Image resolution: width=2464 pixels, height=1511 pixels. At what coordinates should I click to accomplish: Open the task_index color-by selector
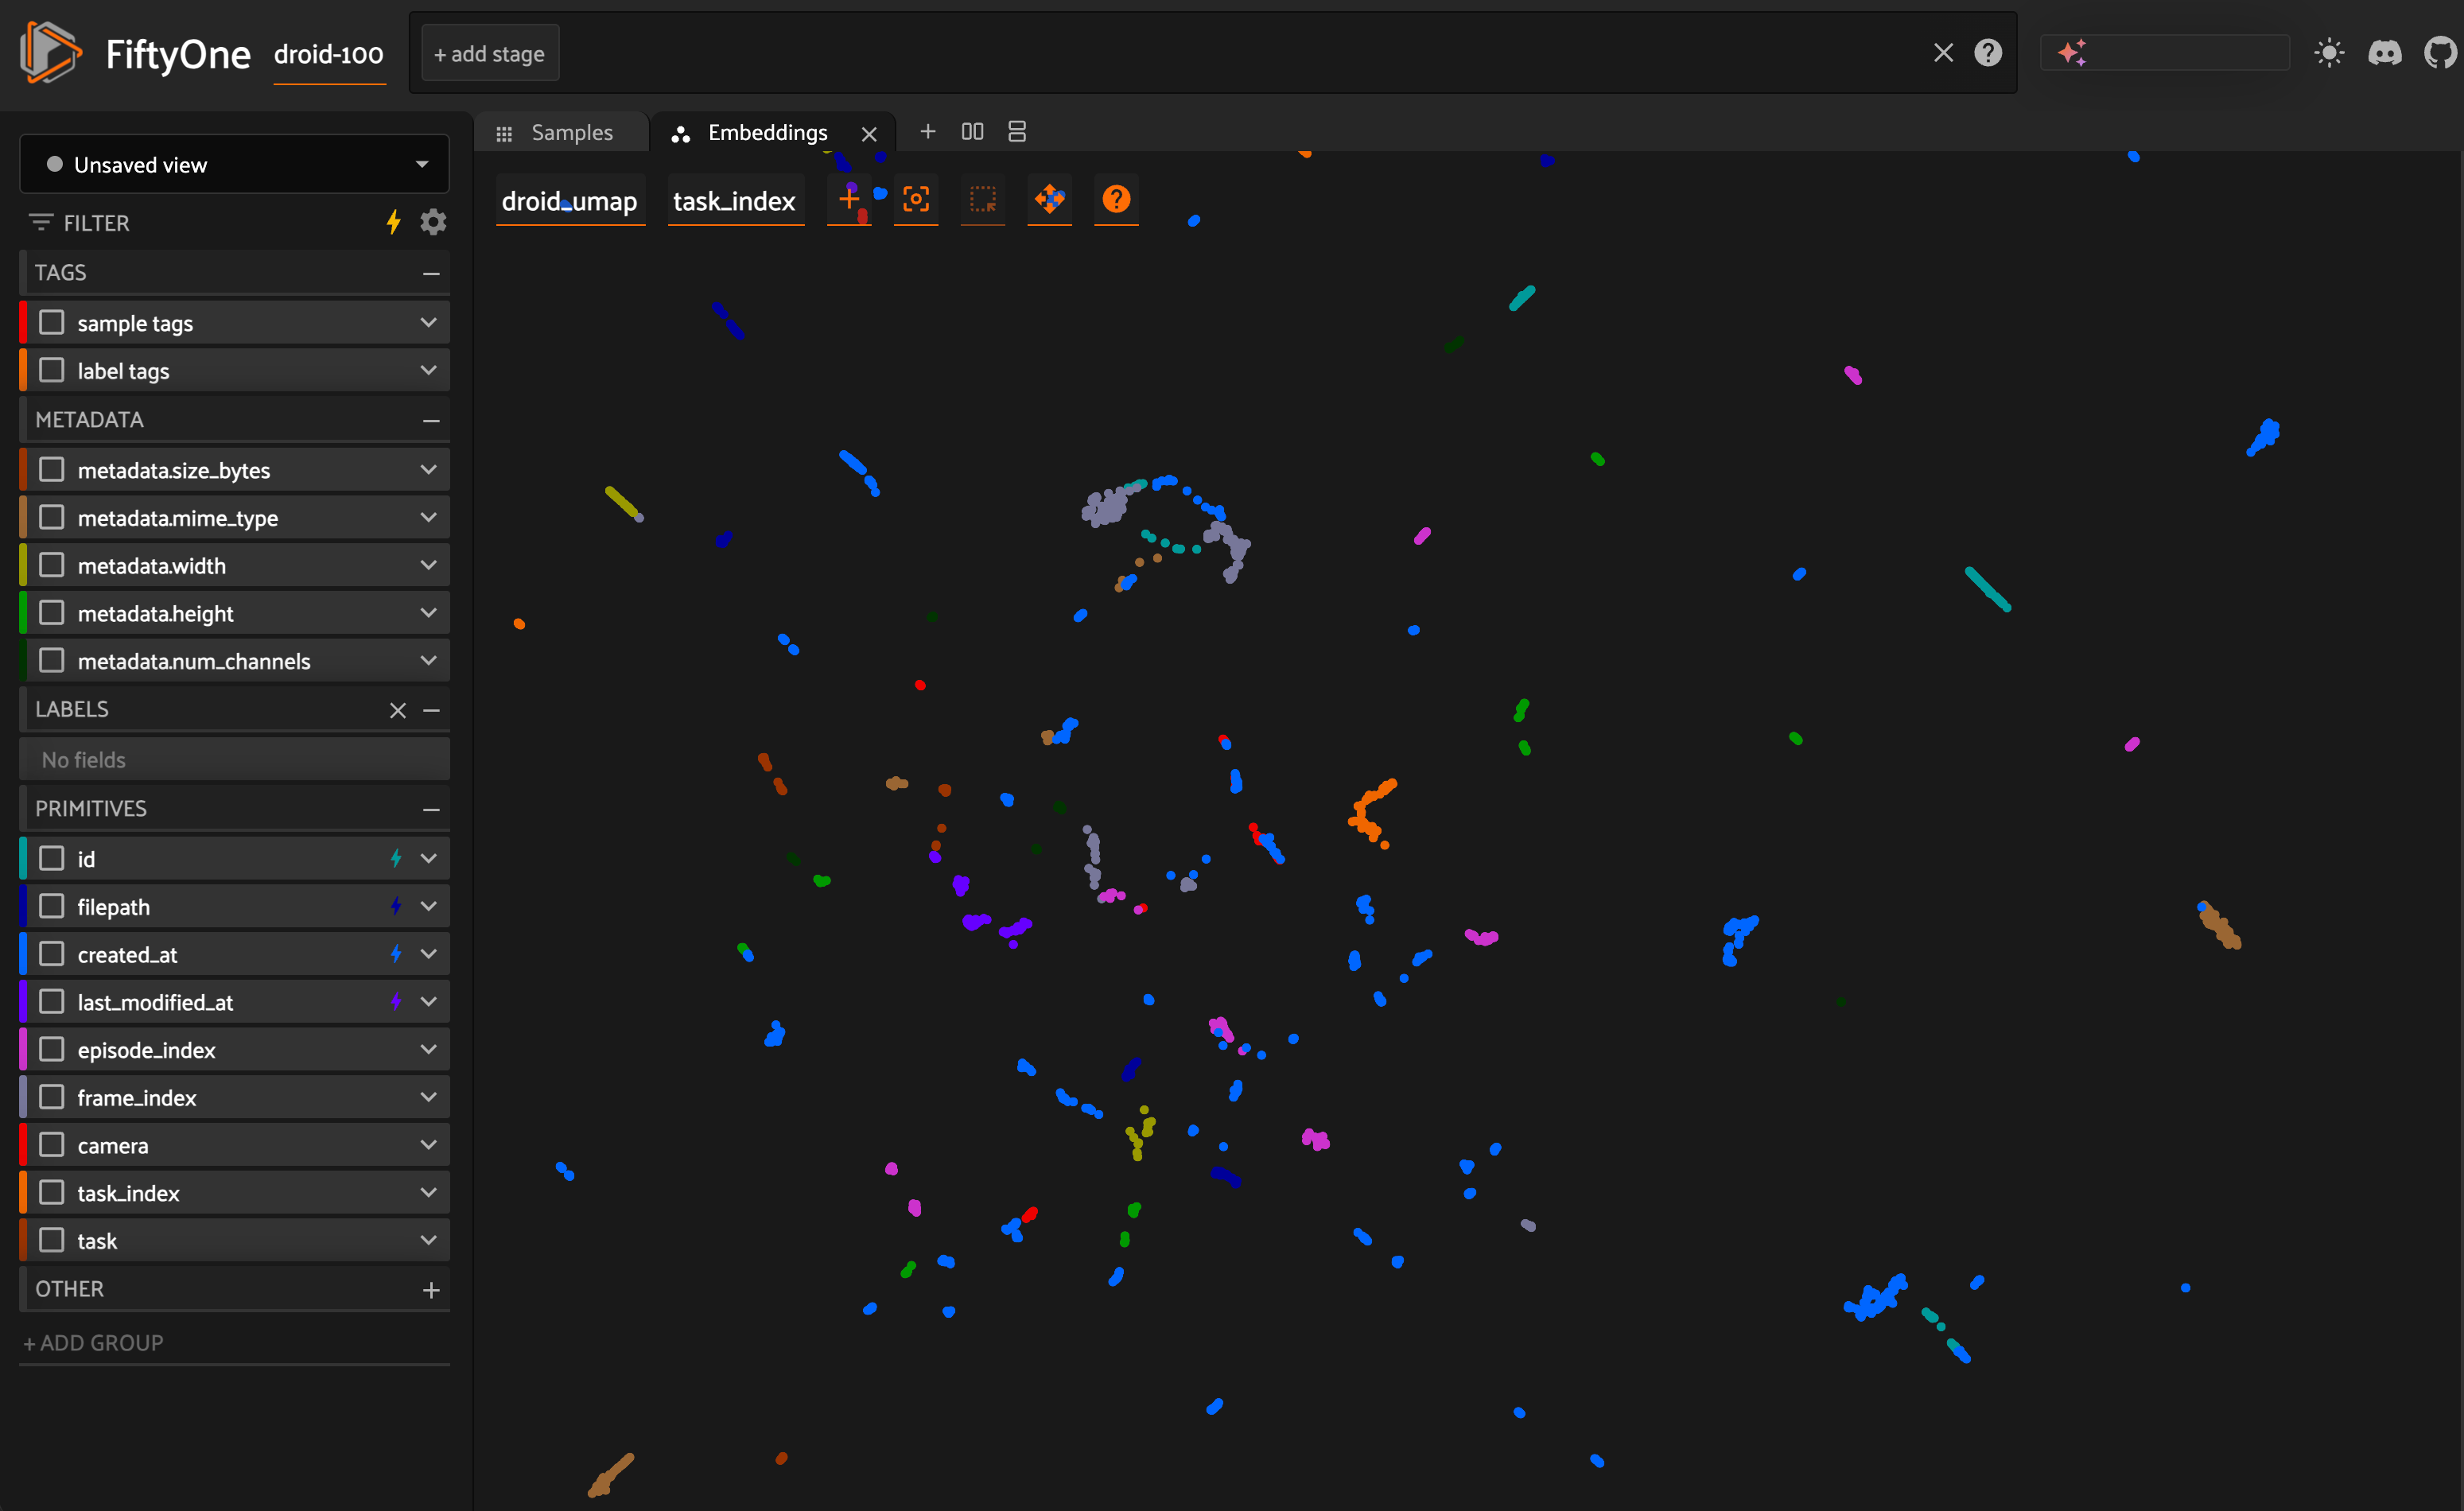(x=735, y=201)
